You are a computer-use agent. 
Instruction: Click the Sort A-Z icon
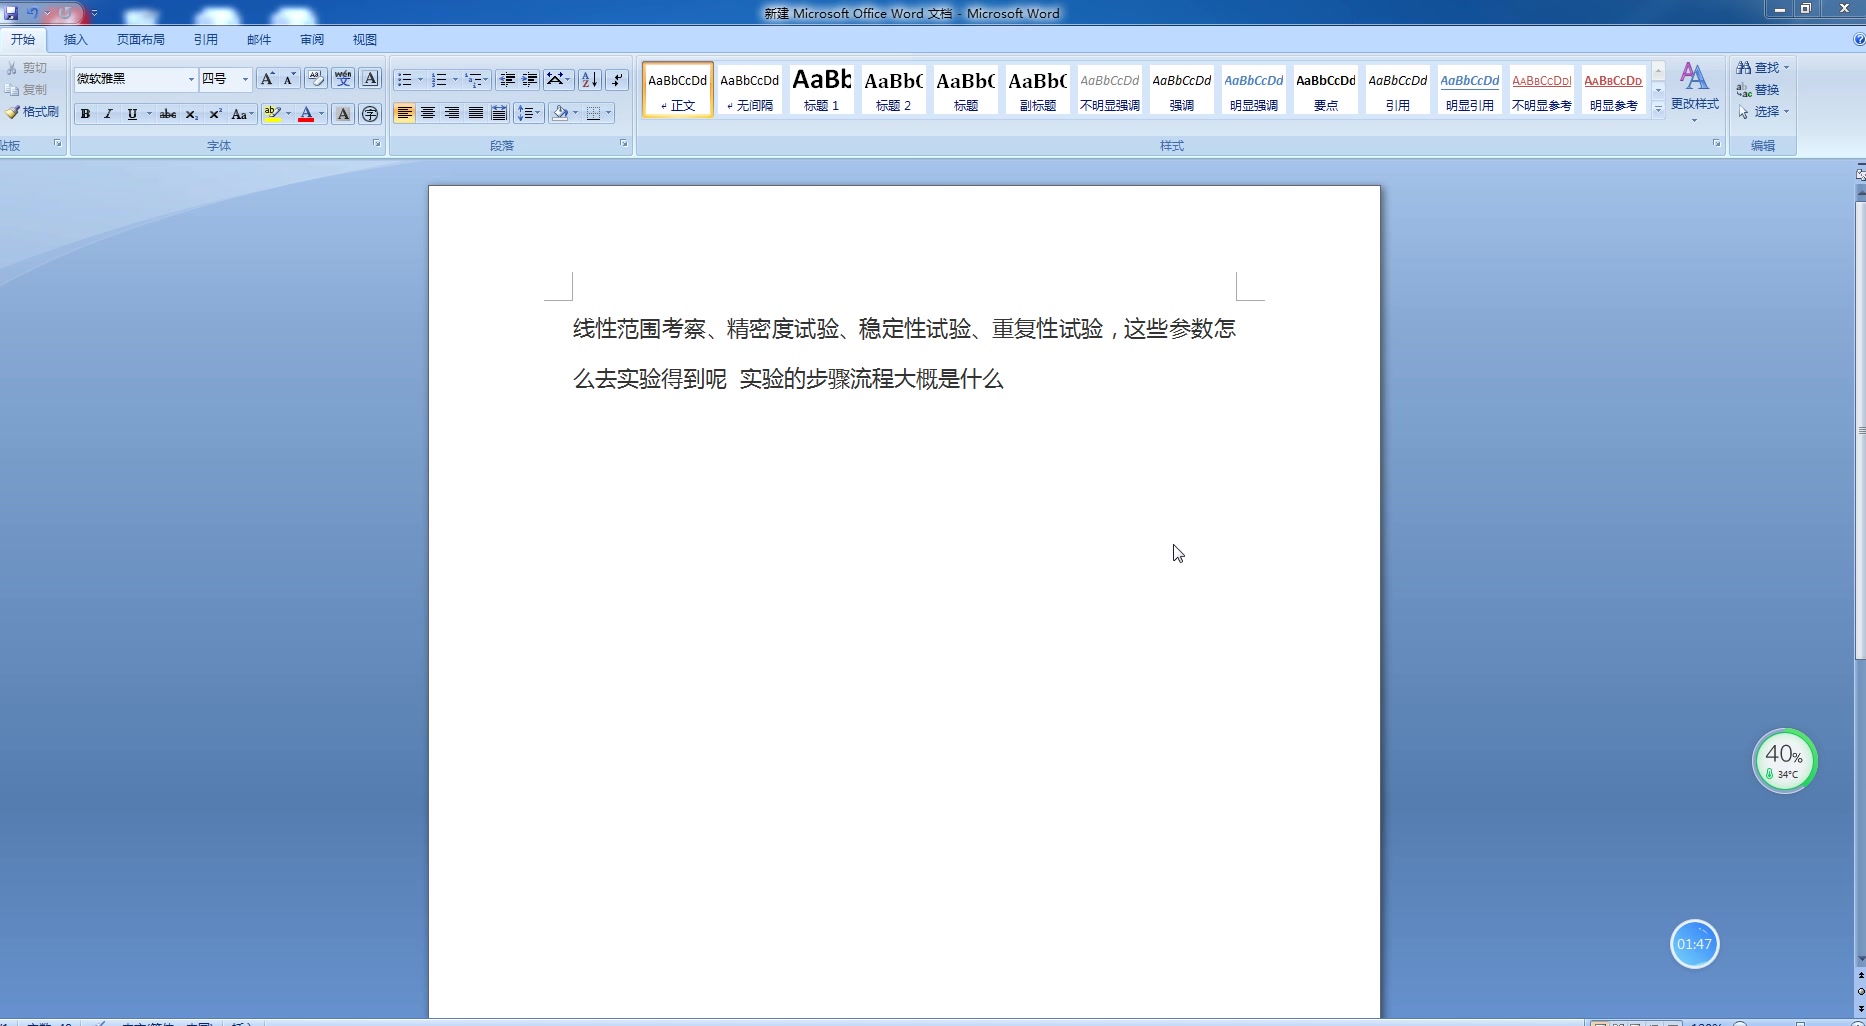click(590, 79)
